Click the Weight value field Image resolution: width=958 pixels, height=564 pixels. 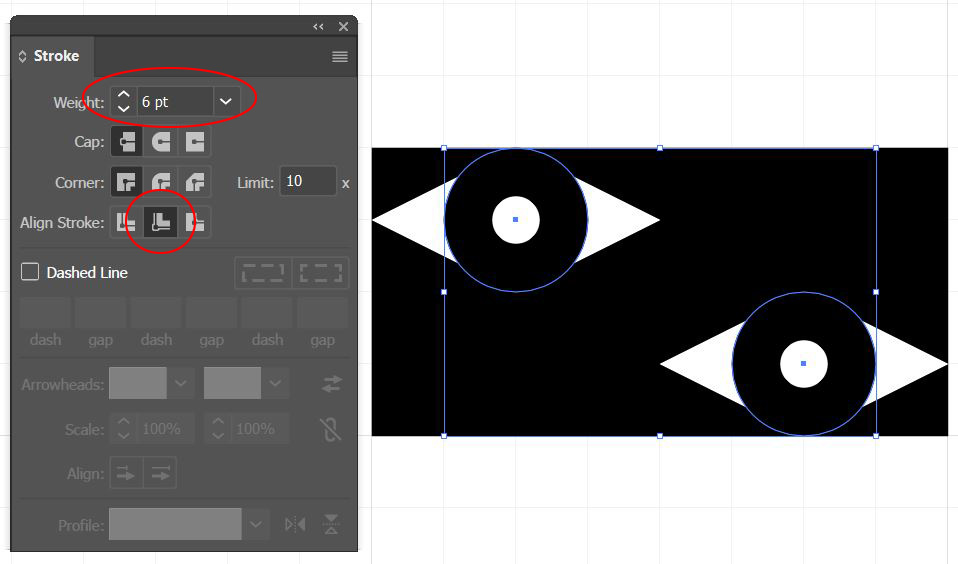coord(174,101)
